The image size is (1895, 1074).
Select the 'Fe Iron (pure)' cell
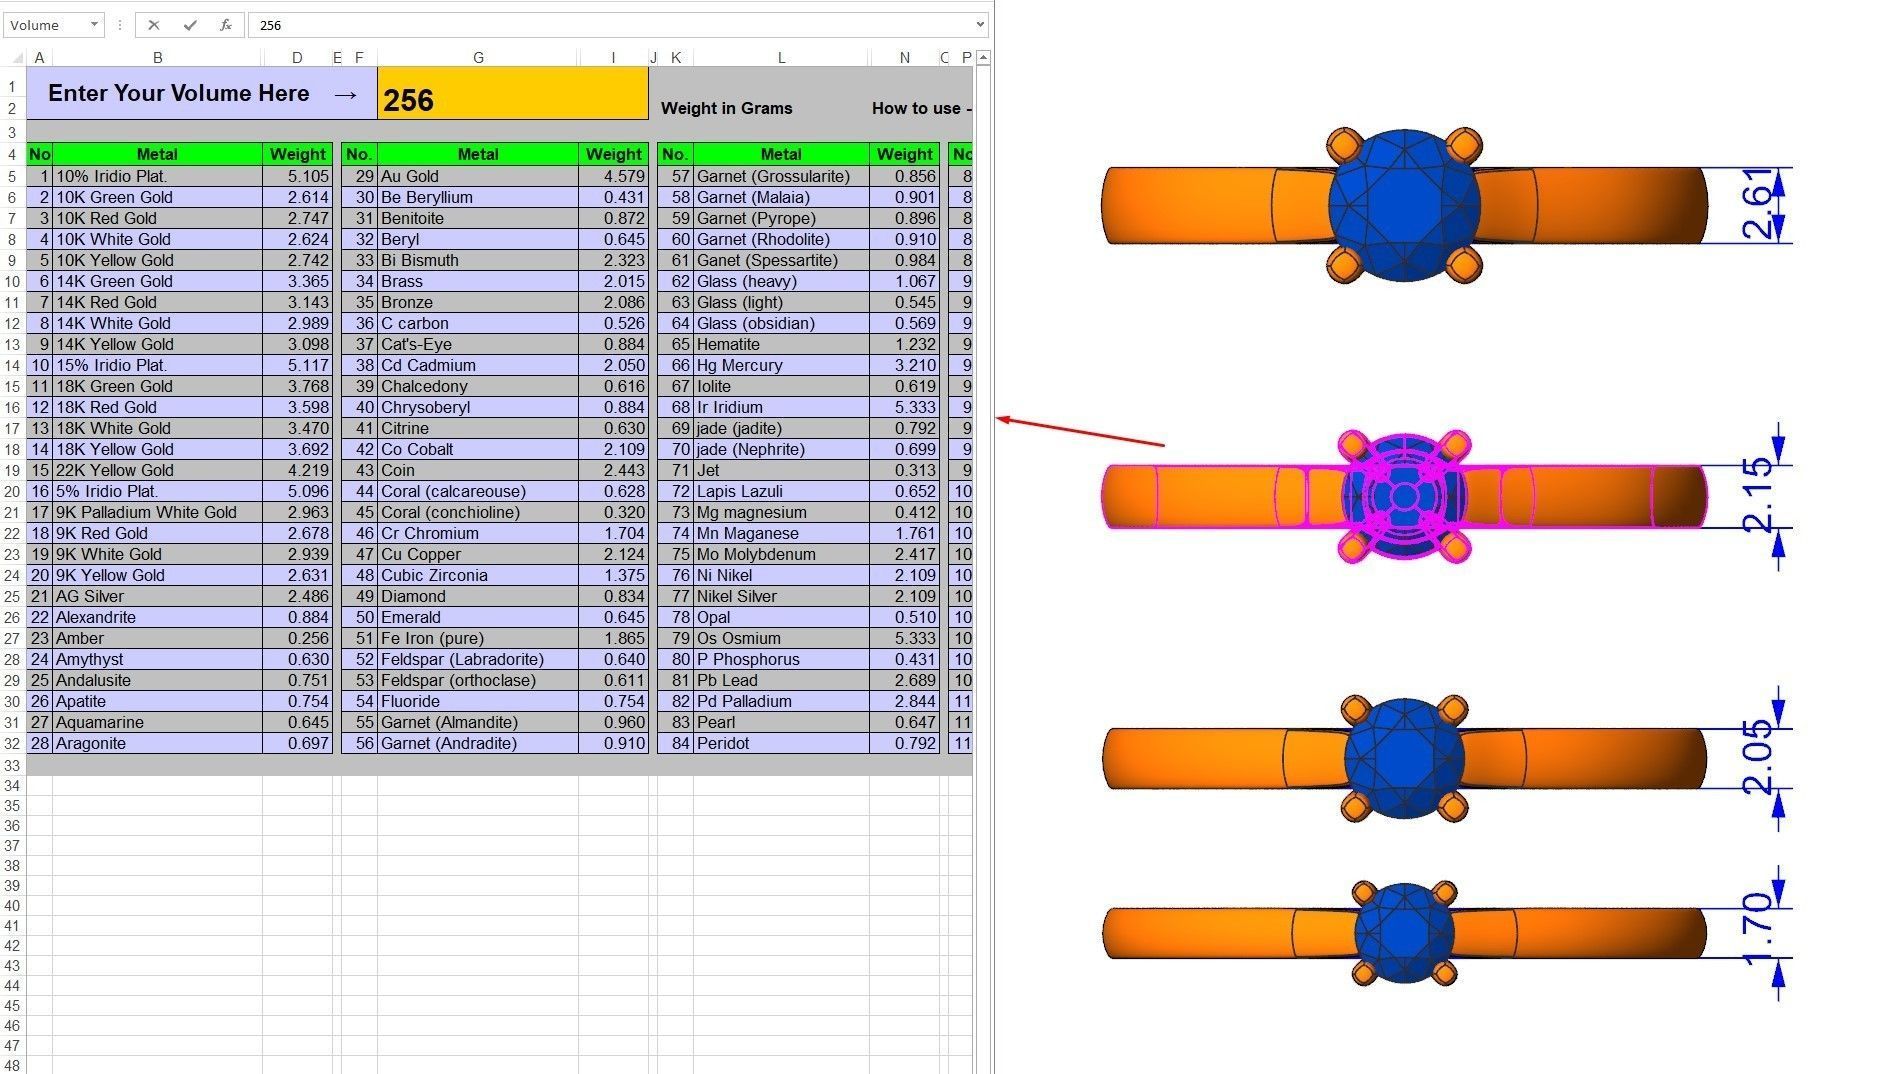pos(478,638)
